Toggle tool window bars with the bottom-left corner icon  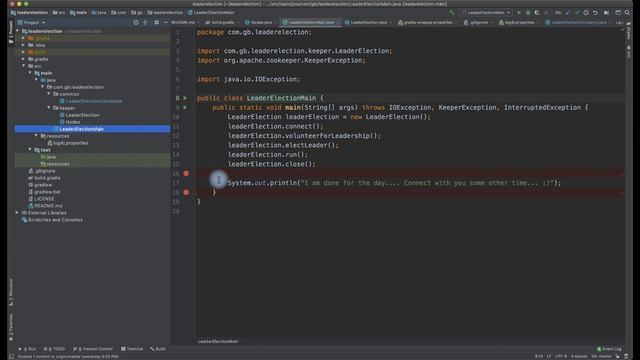click(x=11, y=356)
